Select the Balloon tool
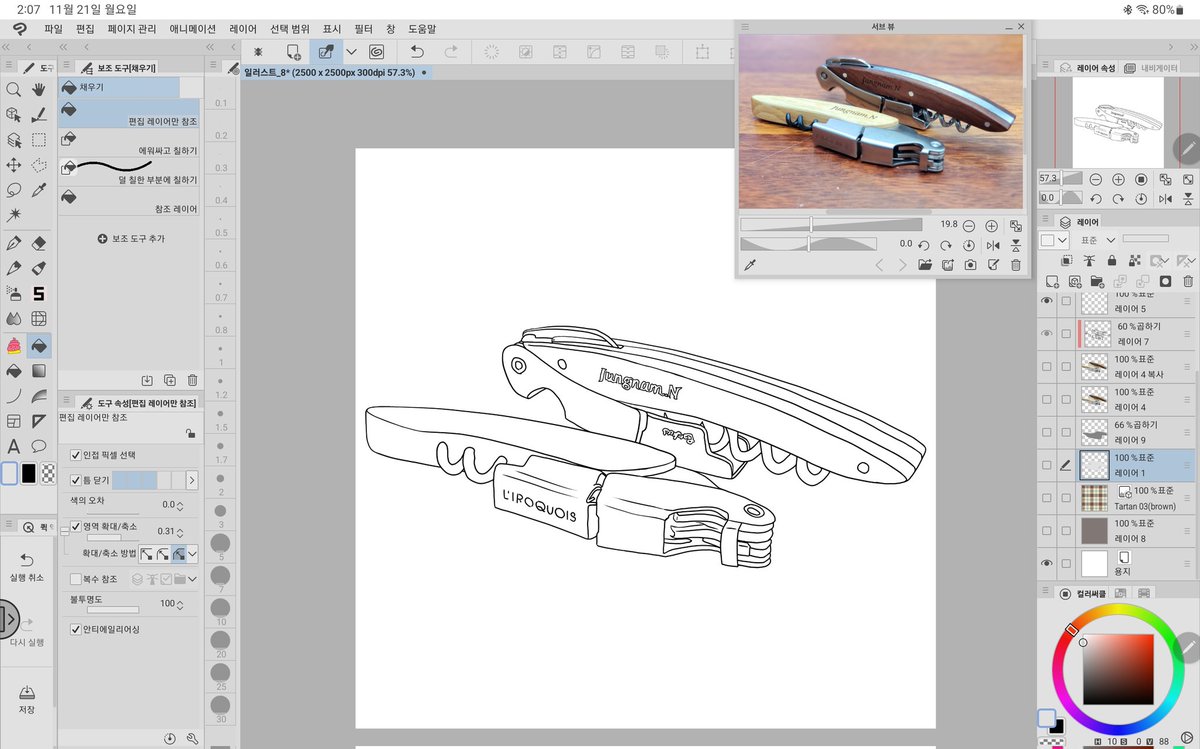 (x=39, y=446)
